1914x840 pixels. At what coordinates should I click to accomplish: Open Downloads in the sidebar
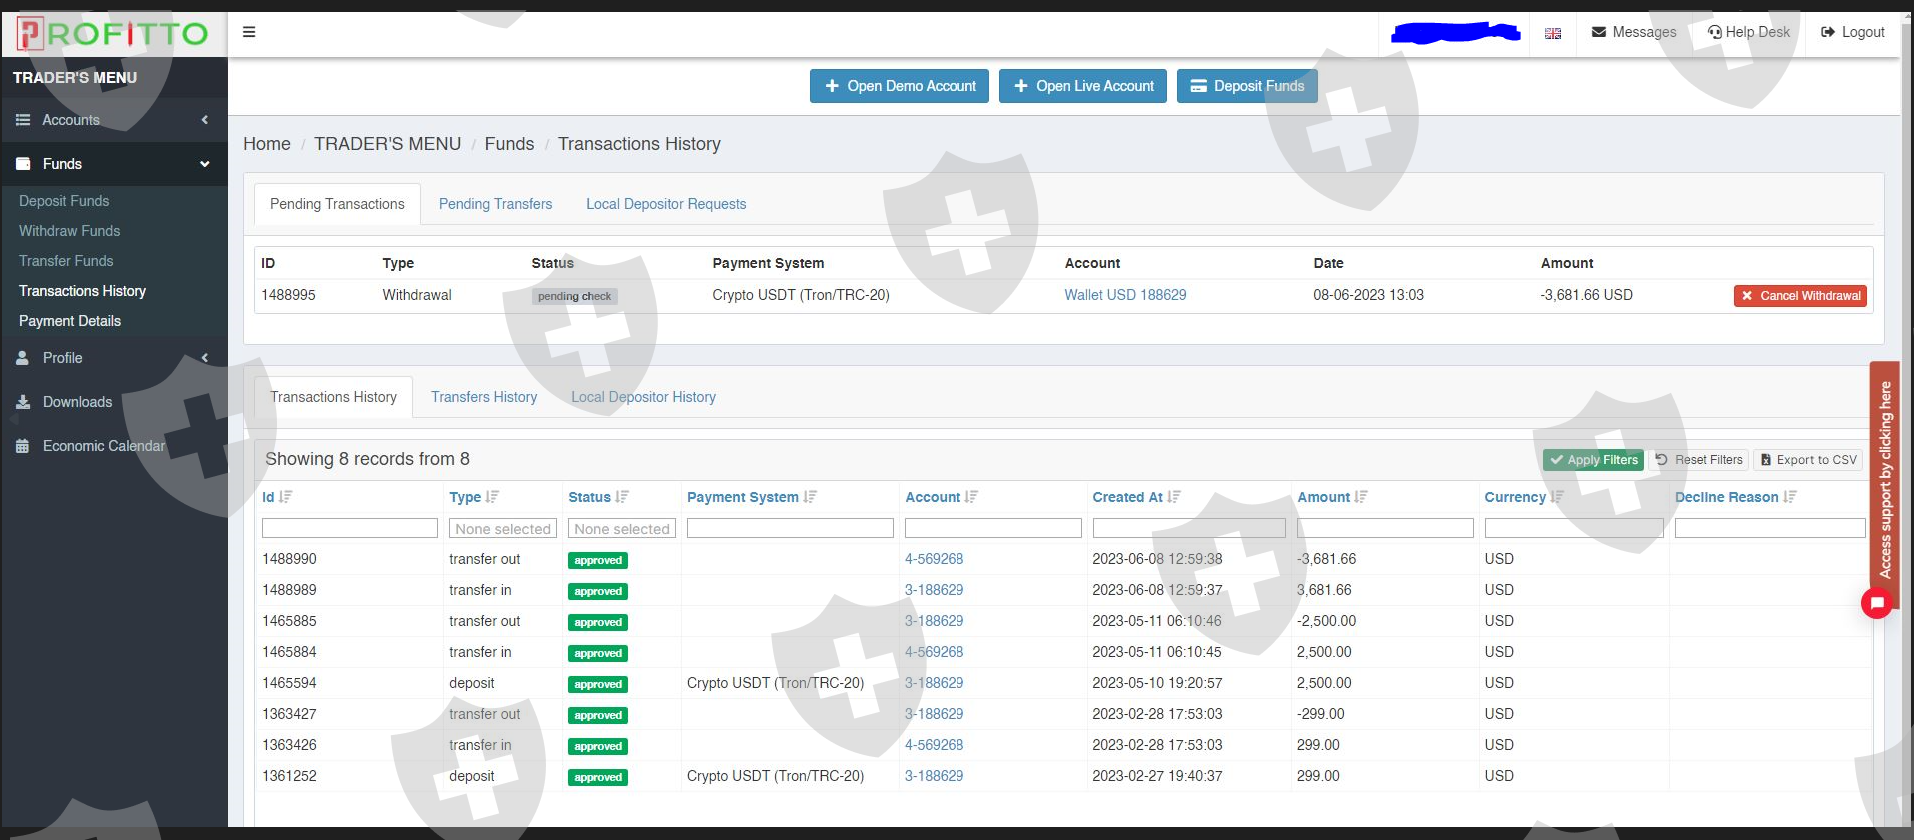tap(77, 402)
